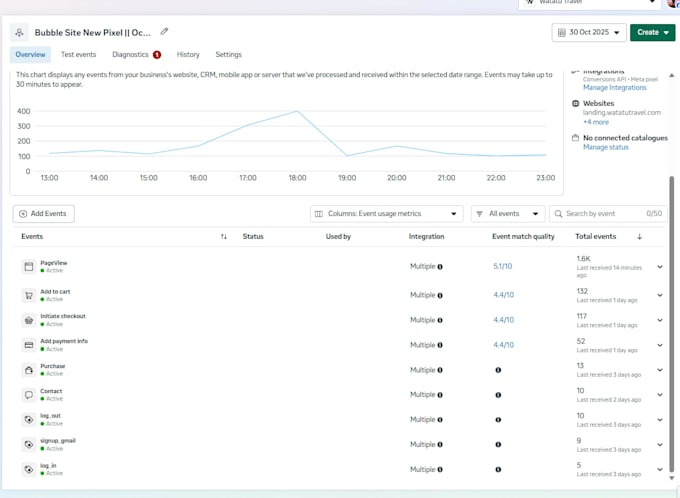The width and height of the screenshot is (680, 498).
Task: Click the Search by event field
Action: click(608, 214)
